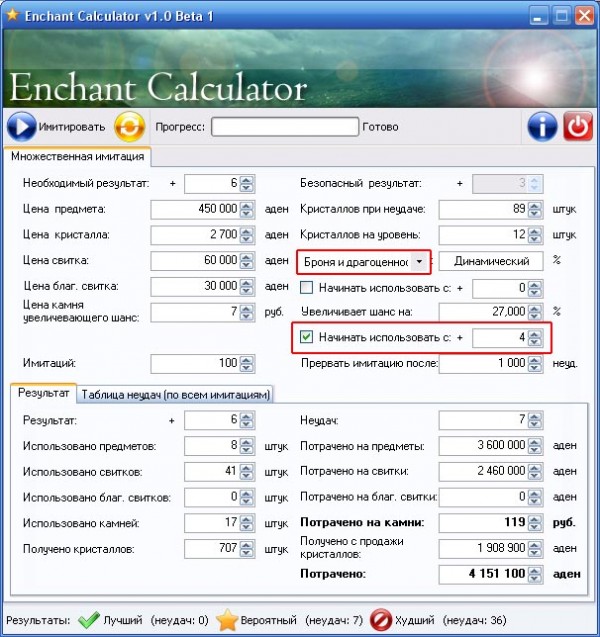
Task: Click spinner of checked Начинать использовать value 4
Action: tap(535, 338)
